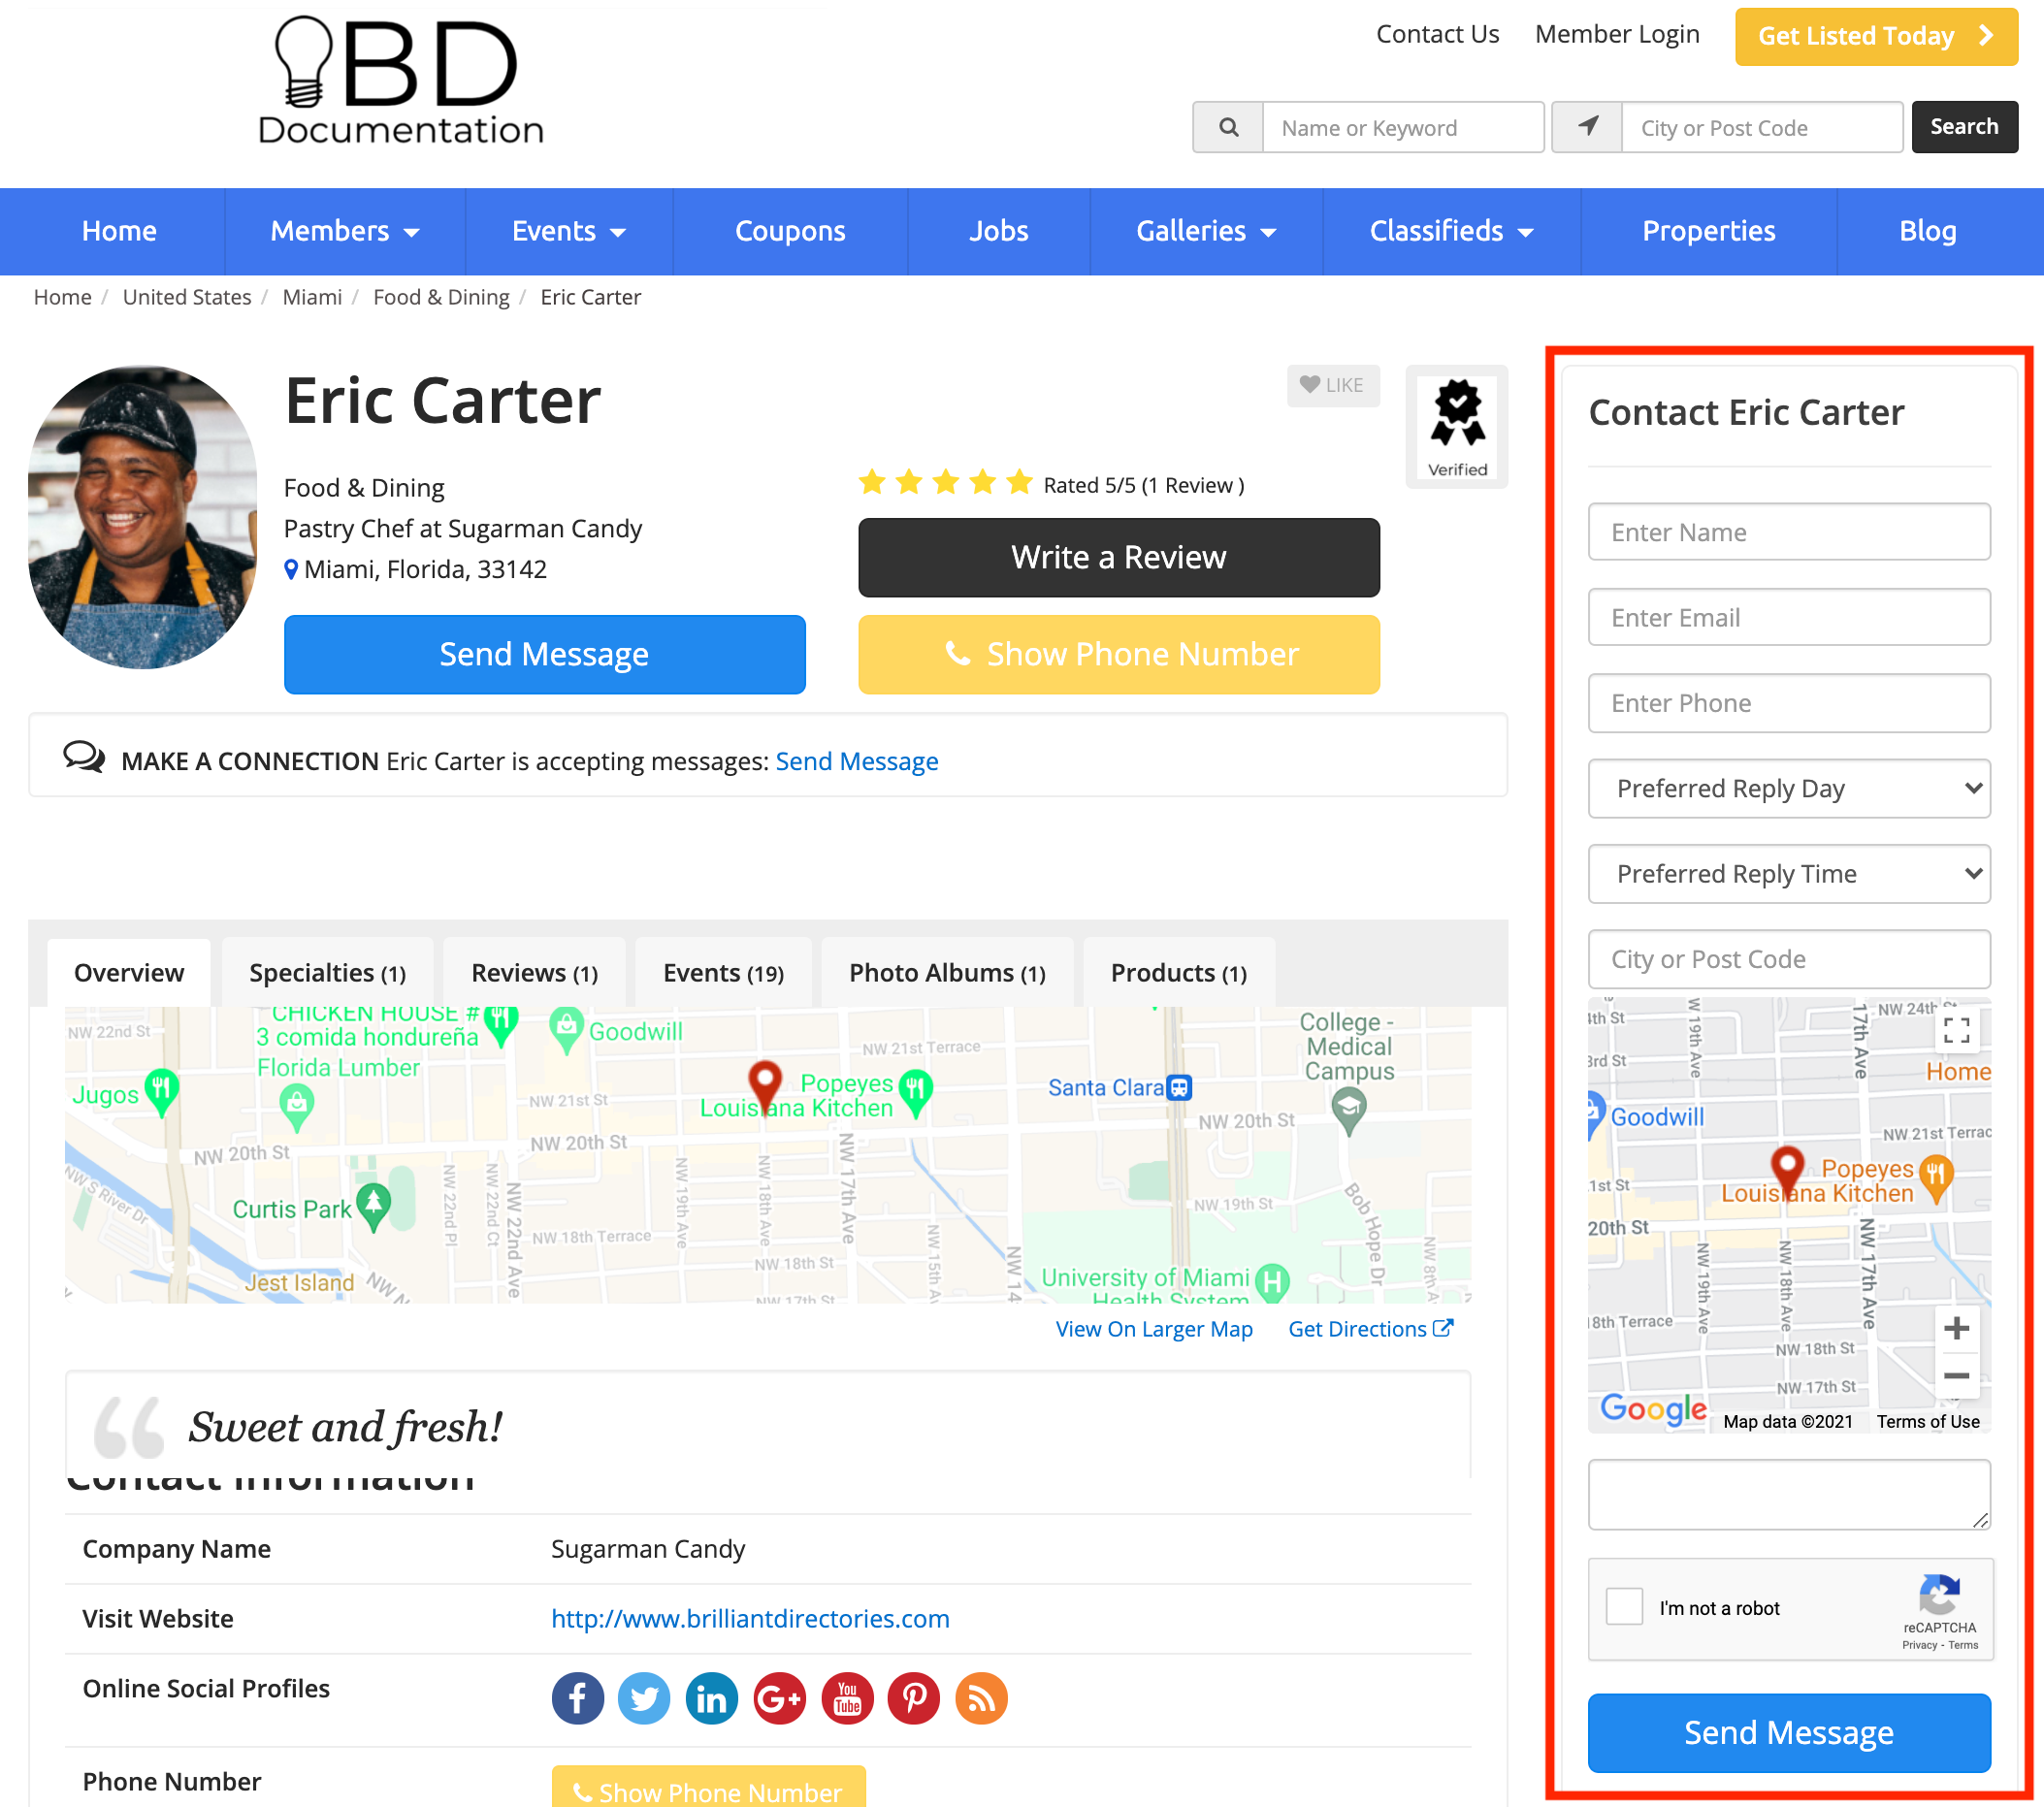Viewport: 2044px width, 1807px height.
Task: Open the Twitter social profile icon
Action: (644, 1698)
